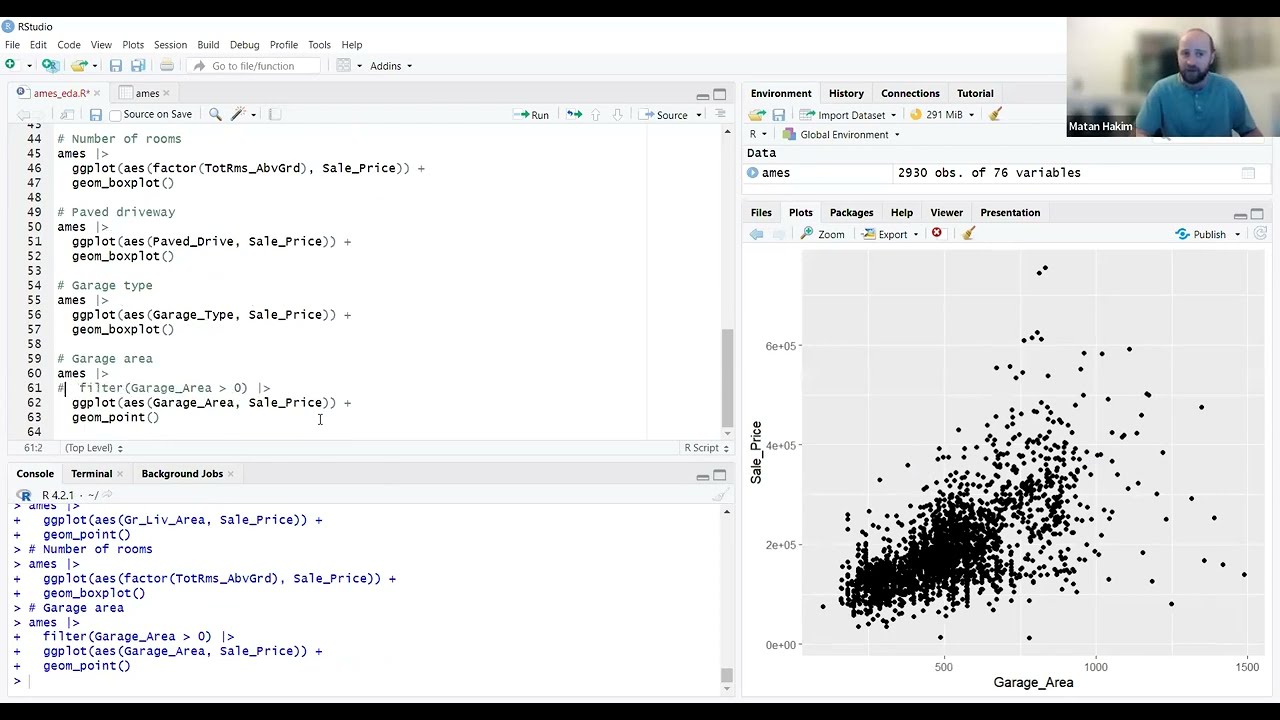
Task: Load workspace icon in Environment pane
Action: [757, 115]
